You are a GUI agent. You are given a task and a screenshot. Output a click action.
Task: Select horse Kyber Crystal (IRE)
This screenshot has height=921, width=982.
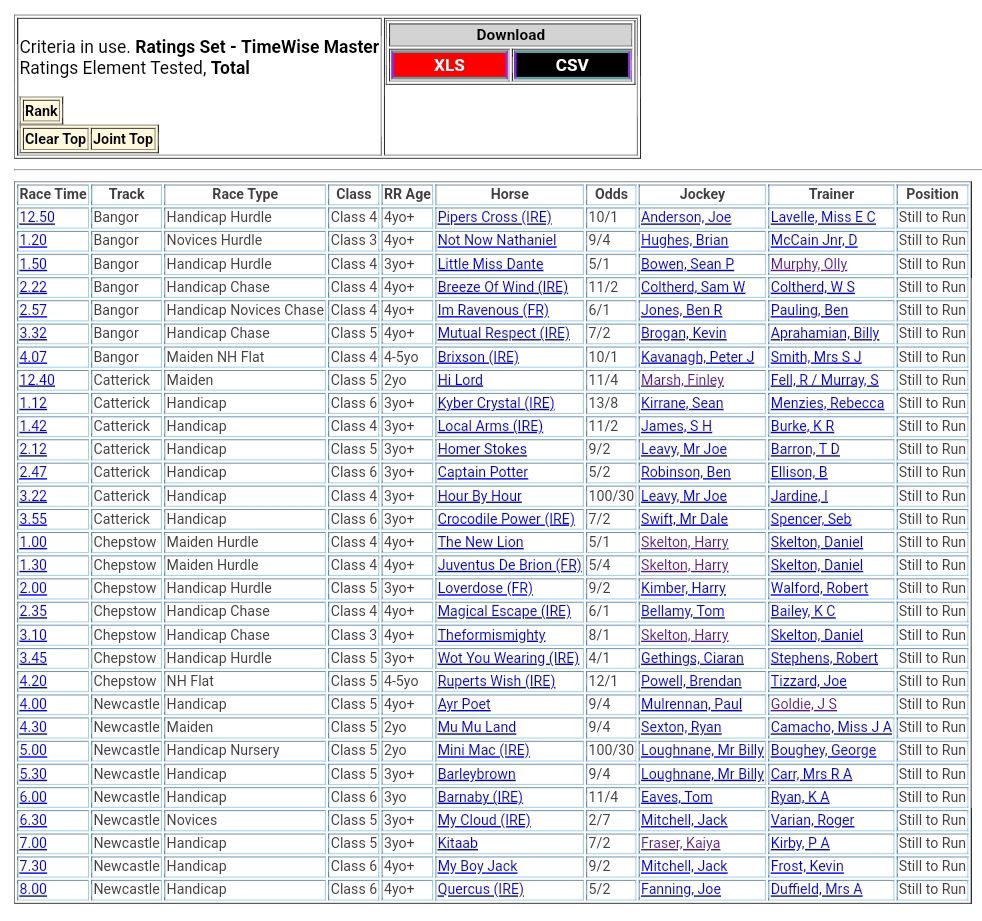pyautogui.click(x=495, y=403)
